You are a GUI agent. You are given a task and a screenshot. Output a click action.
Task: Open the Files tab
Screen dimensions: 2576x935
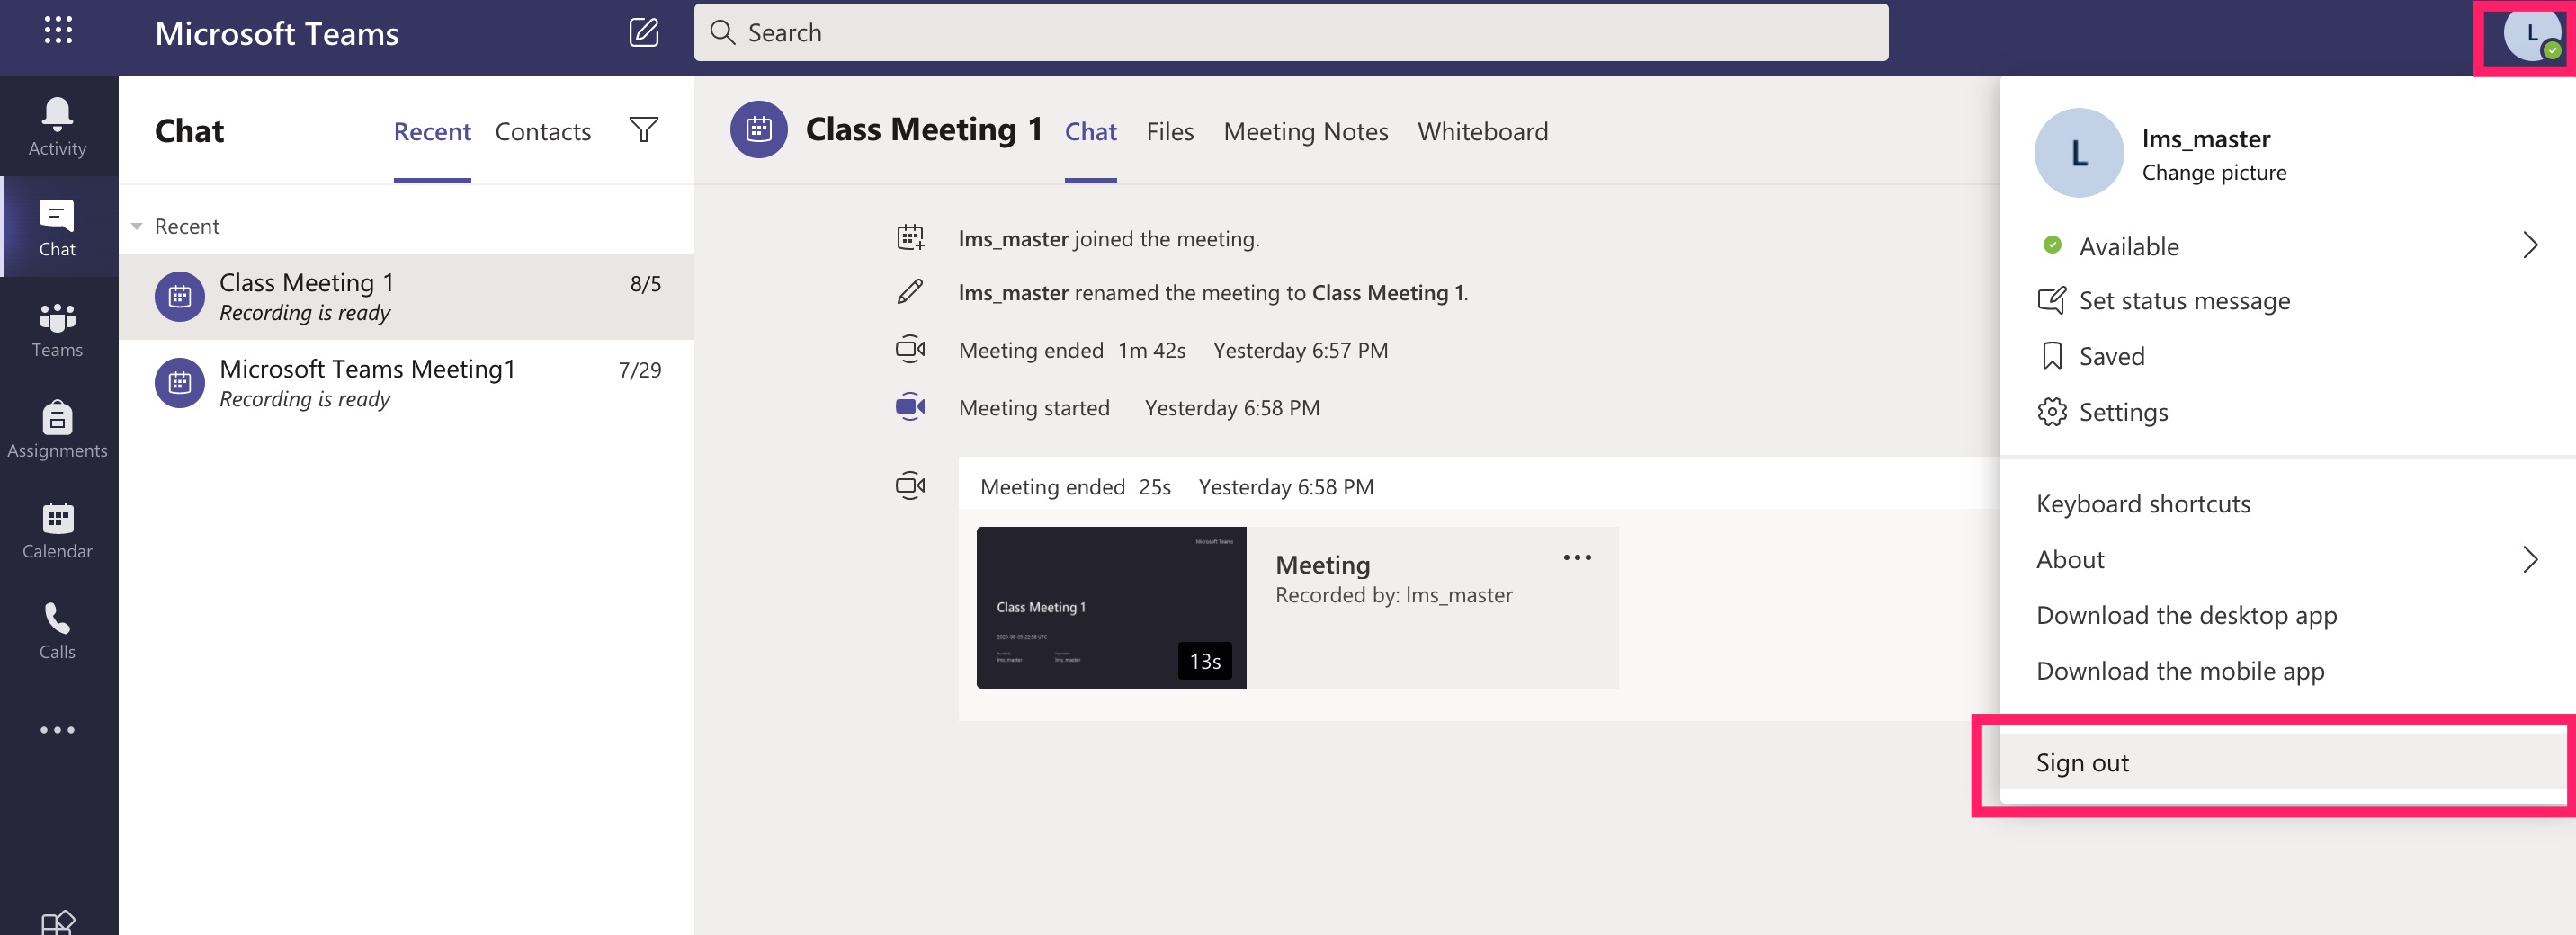(1169, 131)
